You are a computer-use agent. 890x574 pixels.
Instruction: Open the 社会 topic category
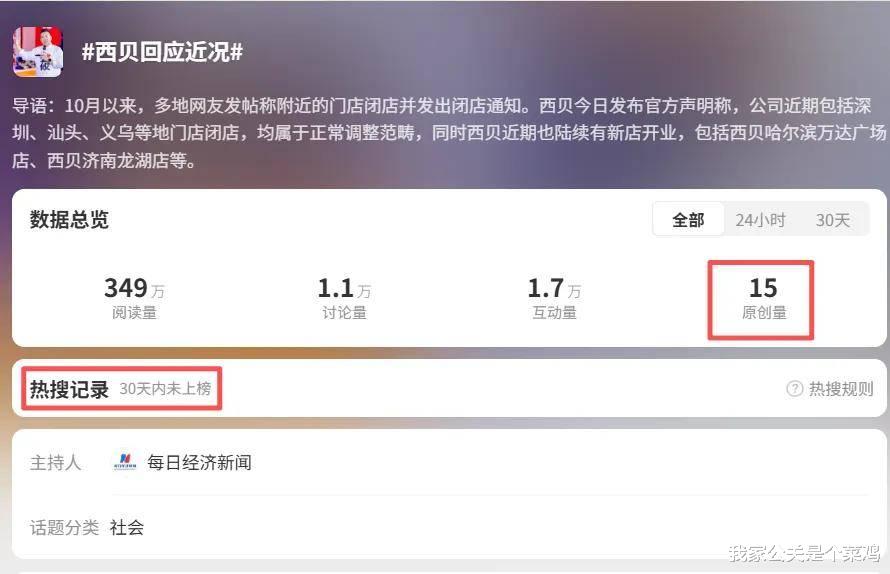point(127,527)
